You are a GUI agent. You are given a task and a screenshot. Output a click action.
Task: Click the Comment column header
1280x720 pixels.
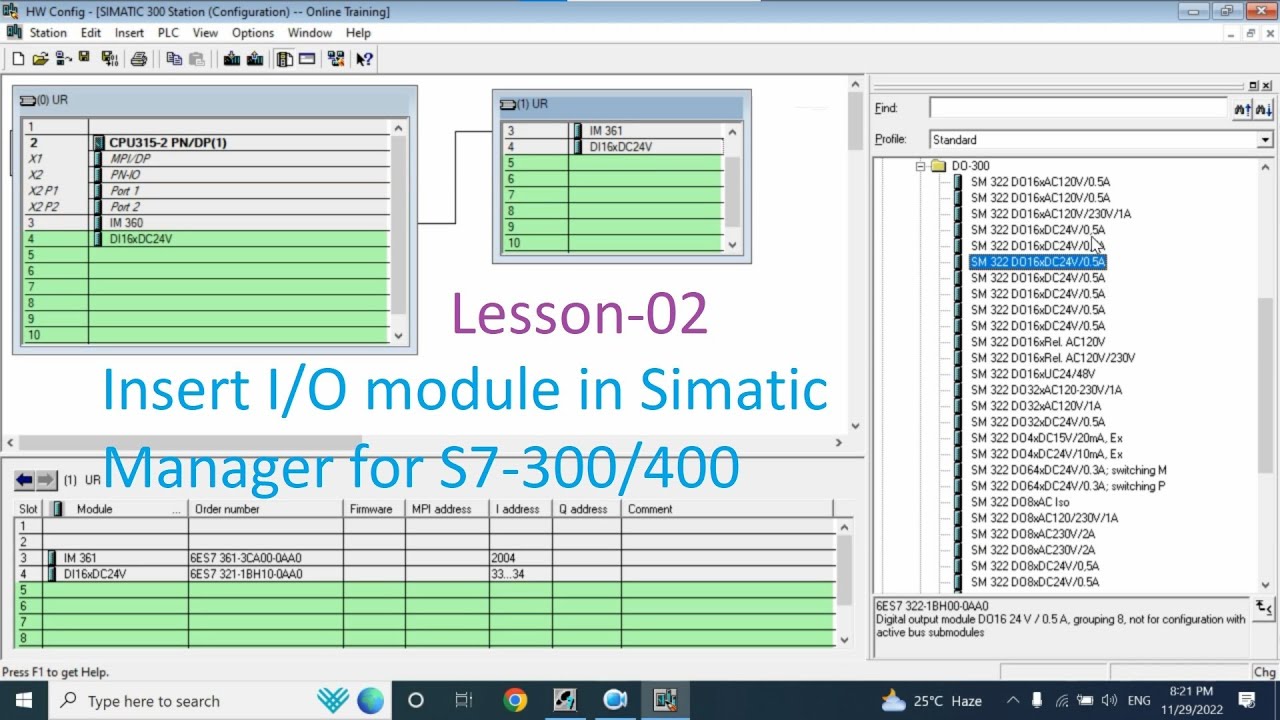[727, 509]
